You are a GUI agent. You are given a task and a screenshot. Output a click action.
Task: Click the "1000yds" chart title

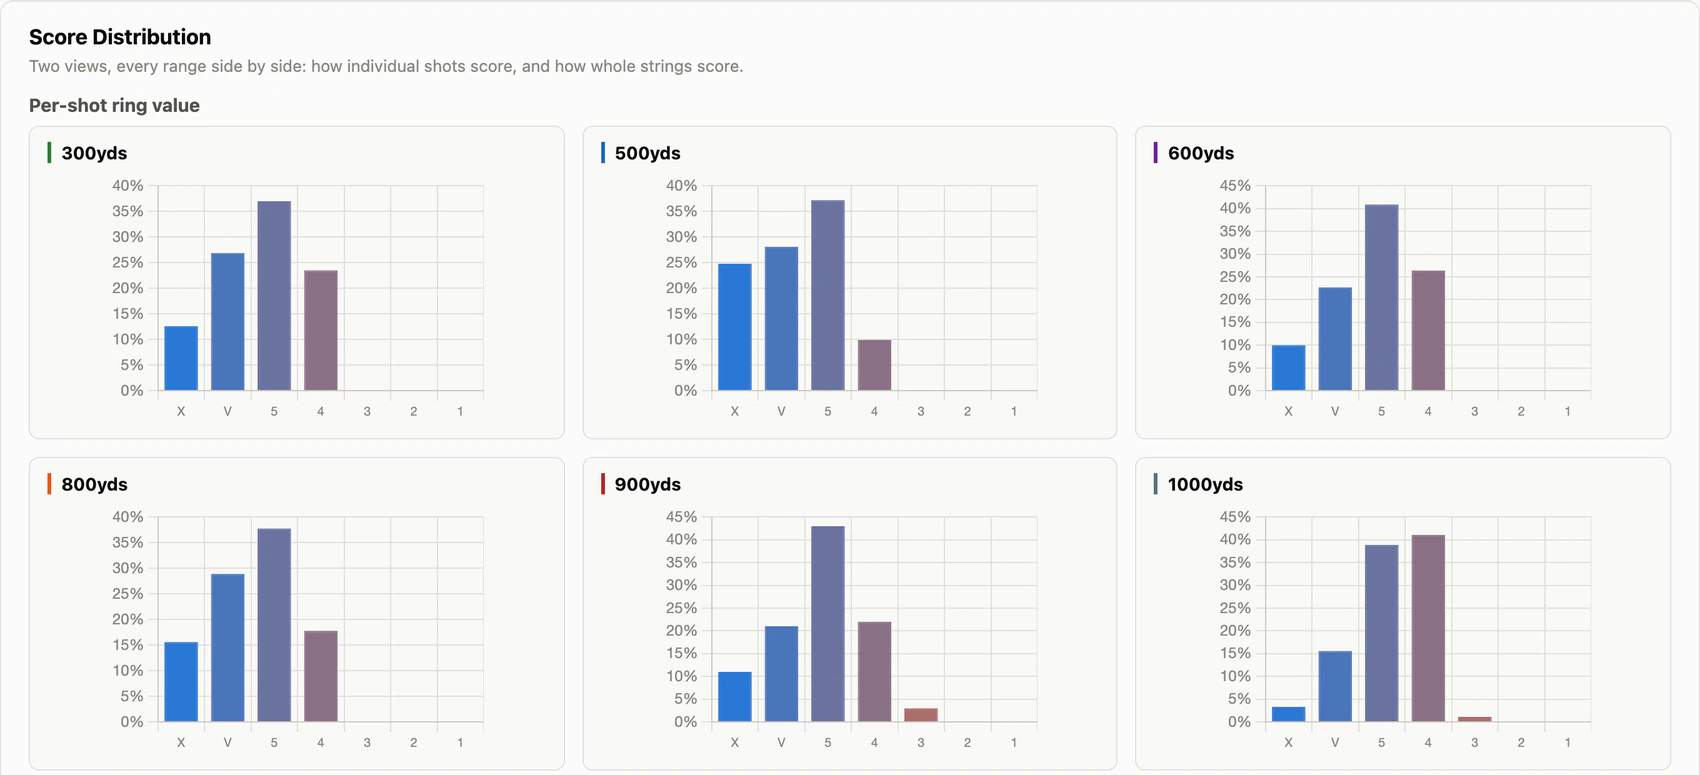pos(1205,484)
